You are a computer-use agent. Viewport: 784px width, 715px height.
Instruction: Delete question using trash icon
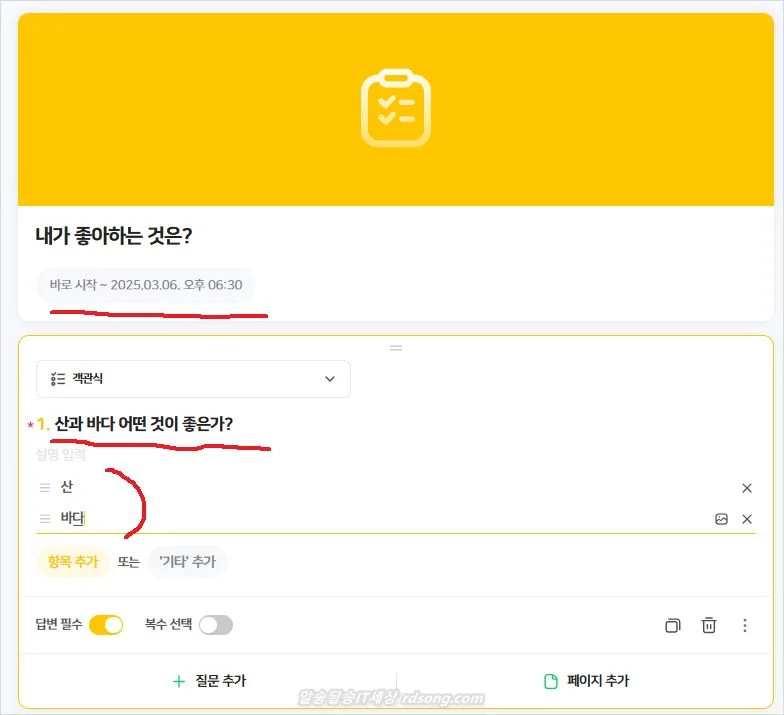[x=709, y=625]
